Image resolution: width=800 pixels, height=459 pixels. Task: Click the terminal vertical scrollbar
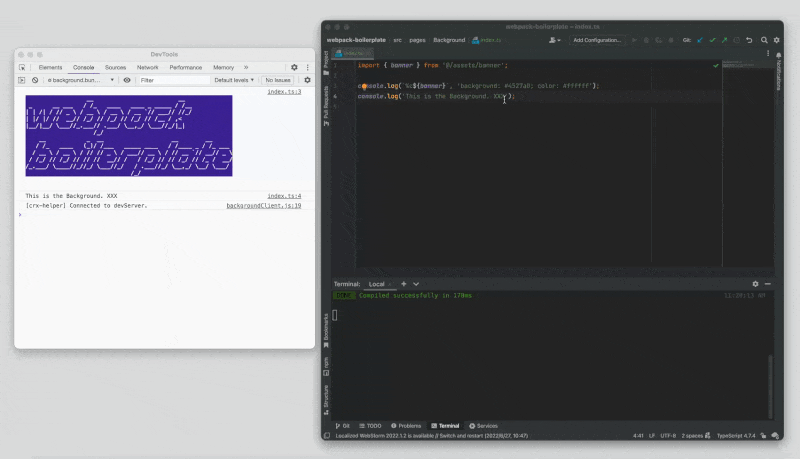[x=770, y=386]
